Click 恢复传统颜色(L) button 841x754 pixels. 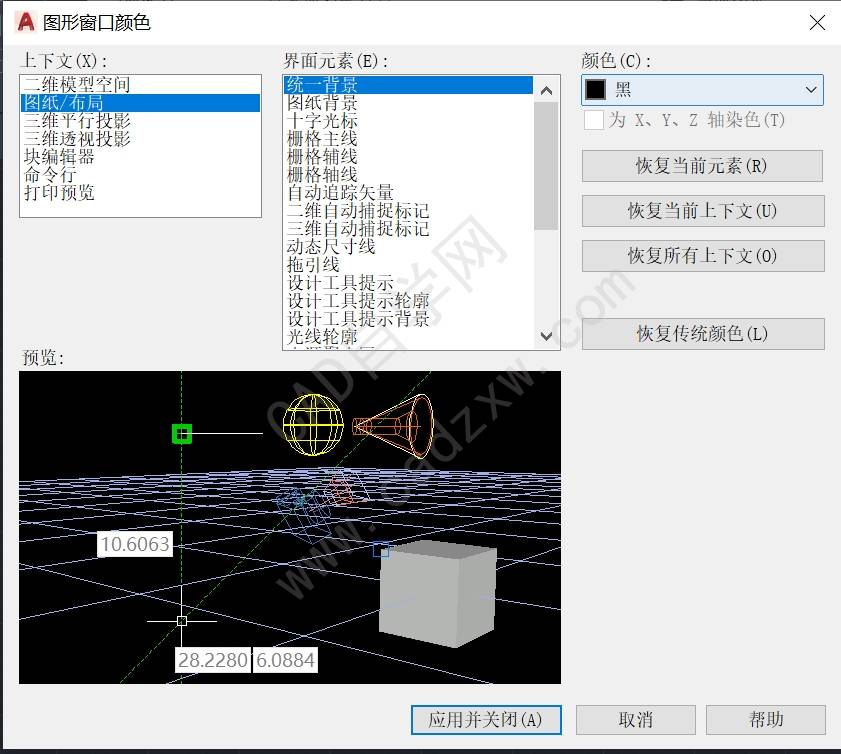[702, 334]
